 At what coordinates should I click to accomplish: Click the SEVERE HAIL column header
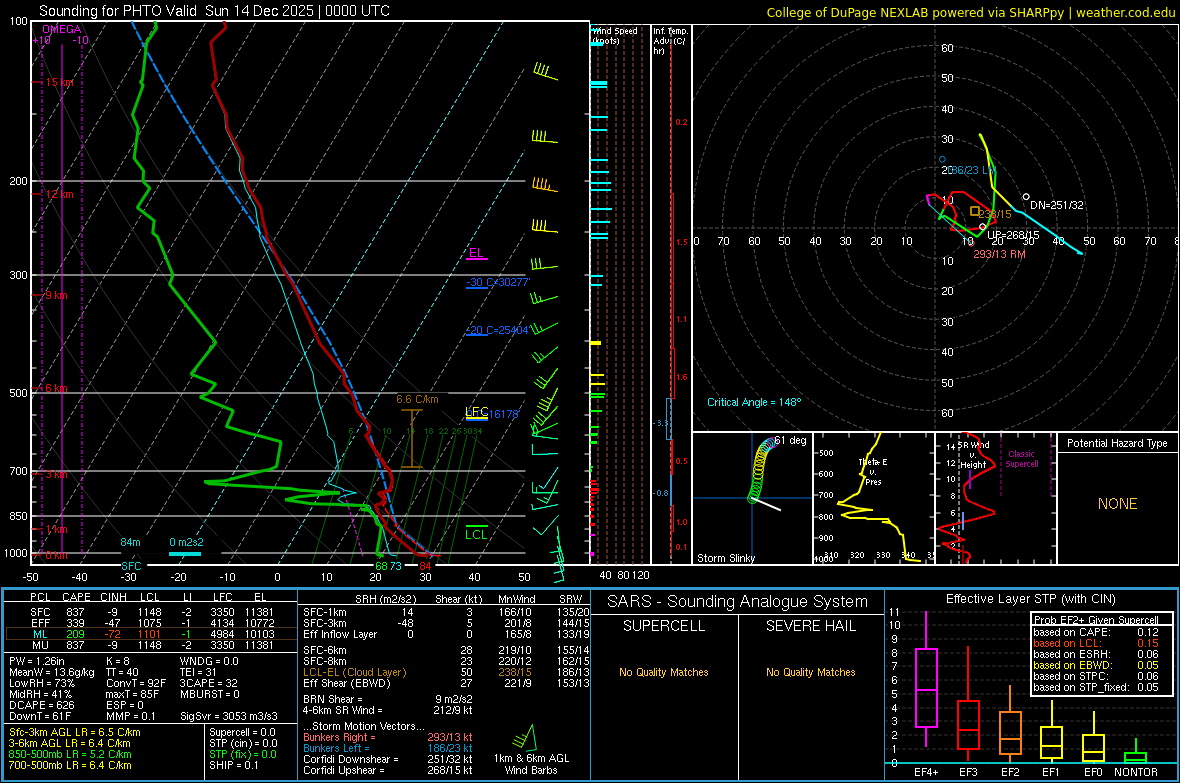(810, 626)
